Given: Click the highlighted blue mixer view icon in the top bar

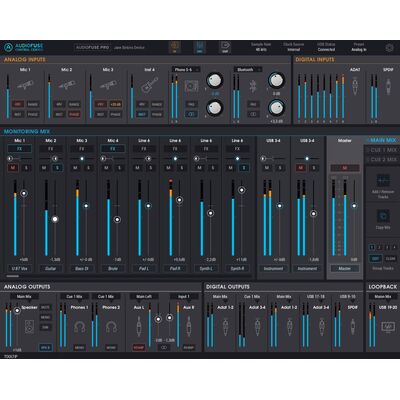Looking at the screenshot, I should tap(200, 47).
